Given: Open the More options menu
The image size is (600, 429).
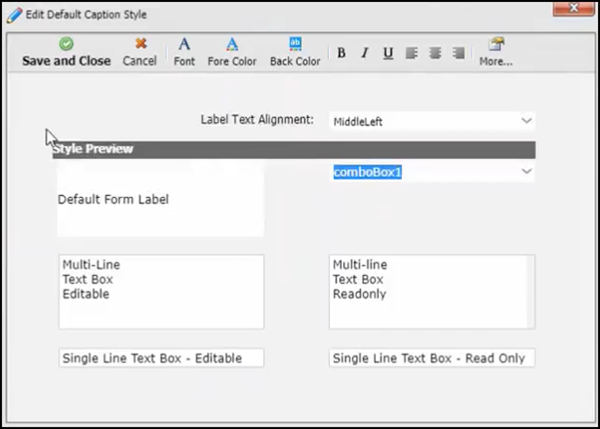Looking at the screenshot, I should pyautogui.click(x=496, y=52).
